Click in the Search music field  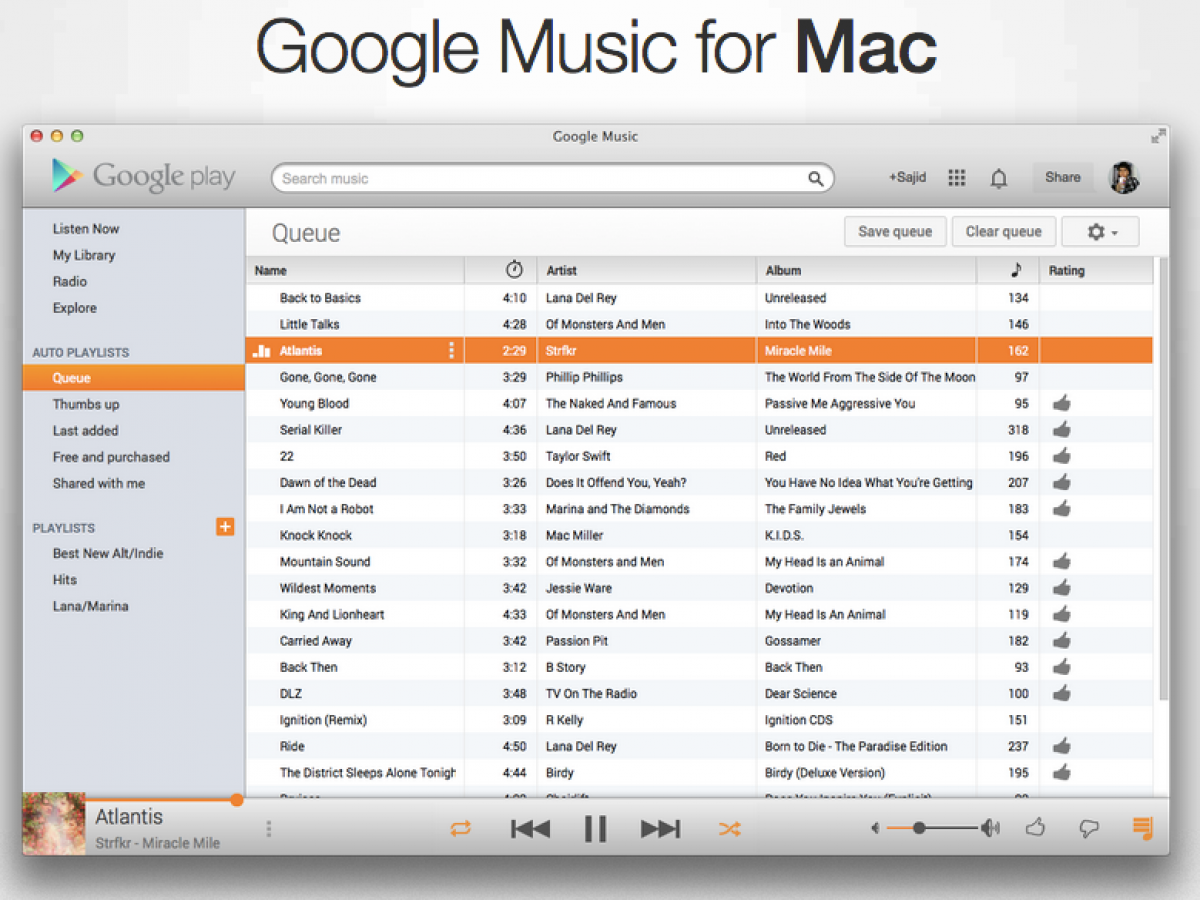tap(540, 179)
